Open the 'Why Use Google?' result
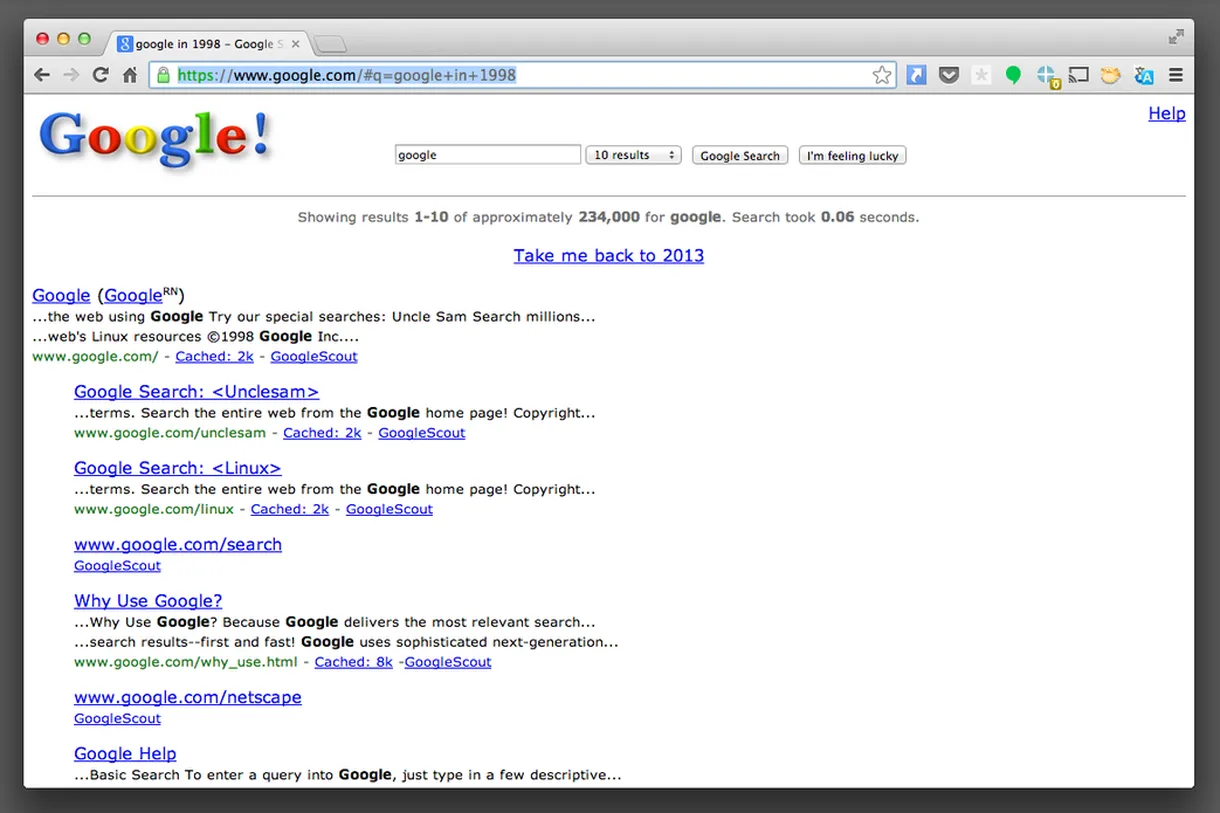The height and width of the screenshot is (813, 1220). (148, 601)
